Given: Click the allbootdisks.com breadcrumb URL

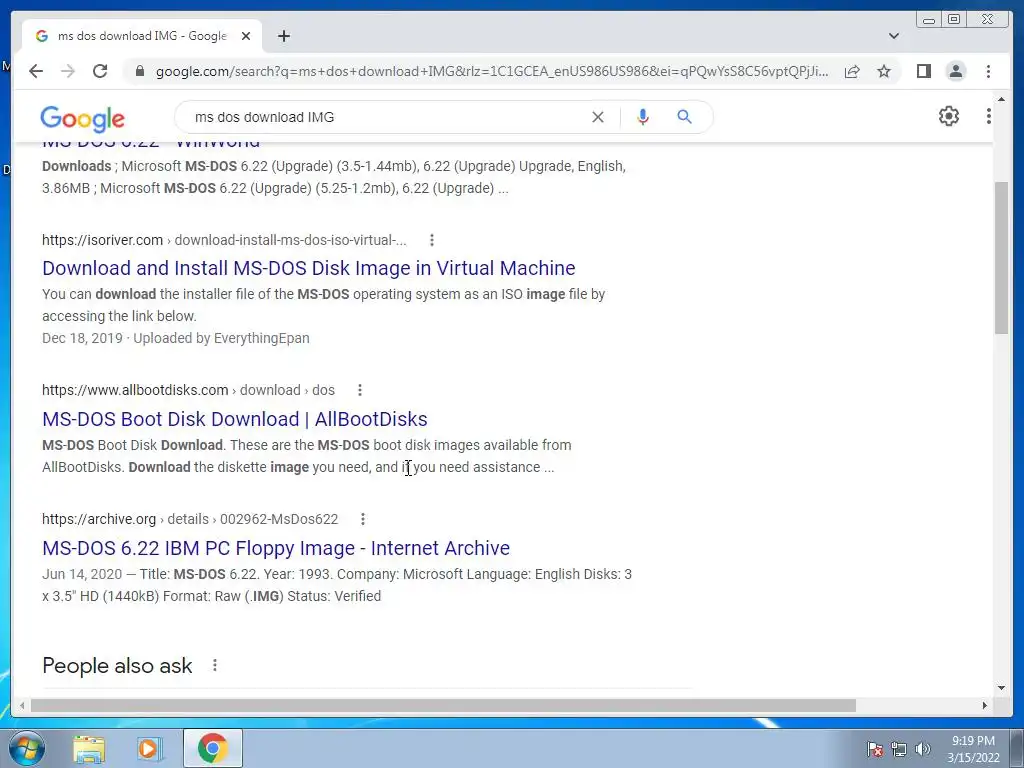Looking at the screenshot, I should [188, 390].
